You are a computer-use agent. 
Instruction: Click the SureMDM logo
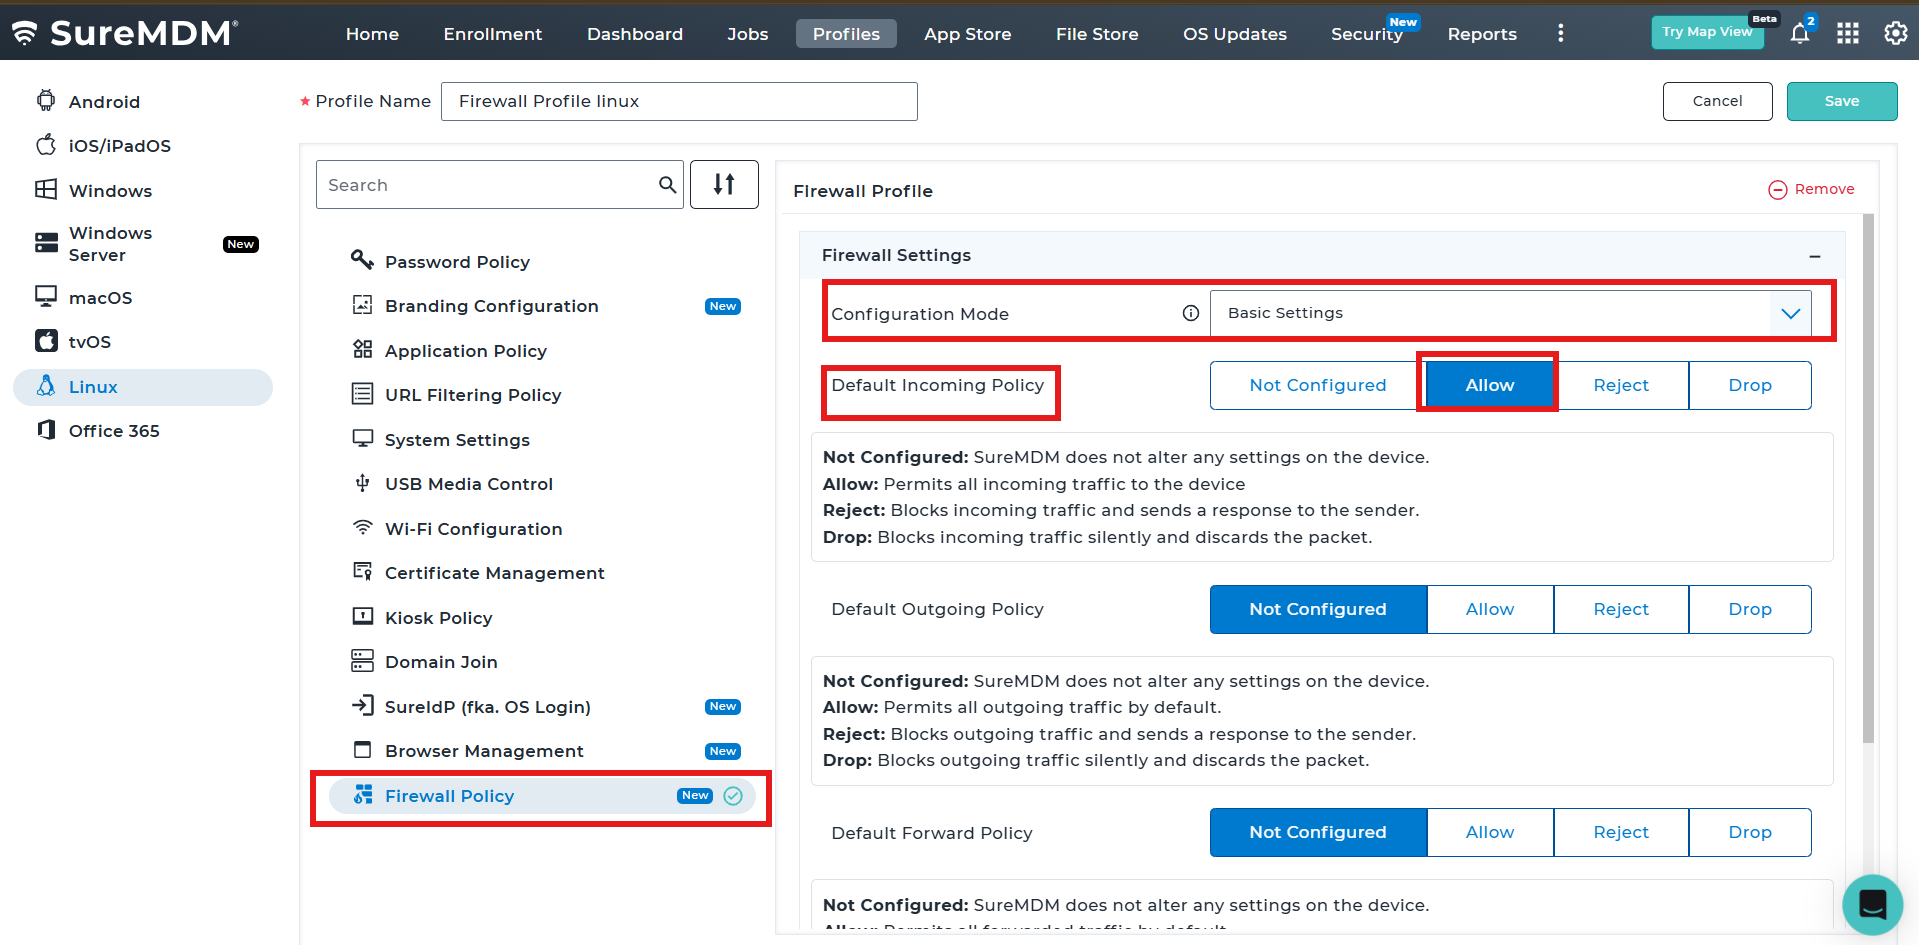(x=125, y=33)
